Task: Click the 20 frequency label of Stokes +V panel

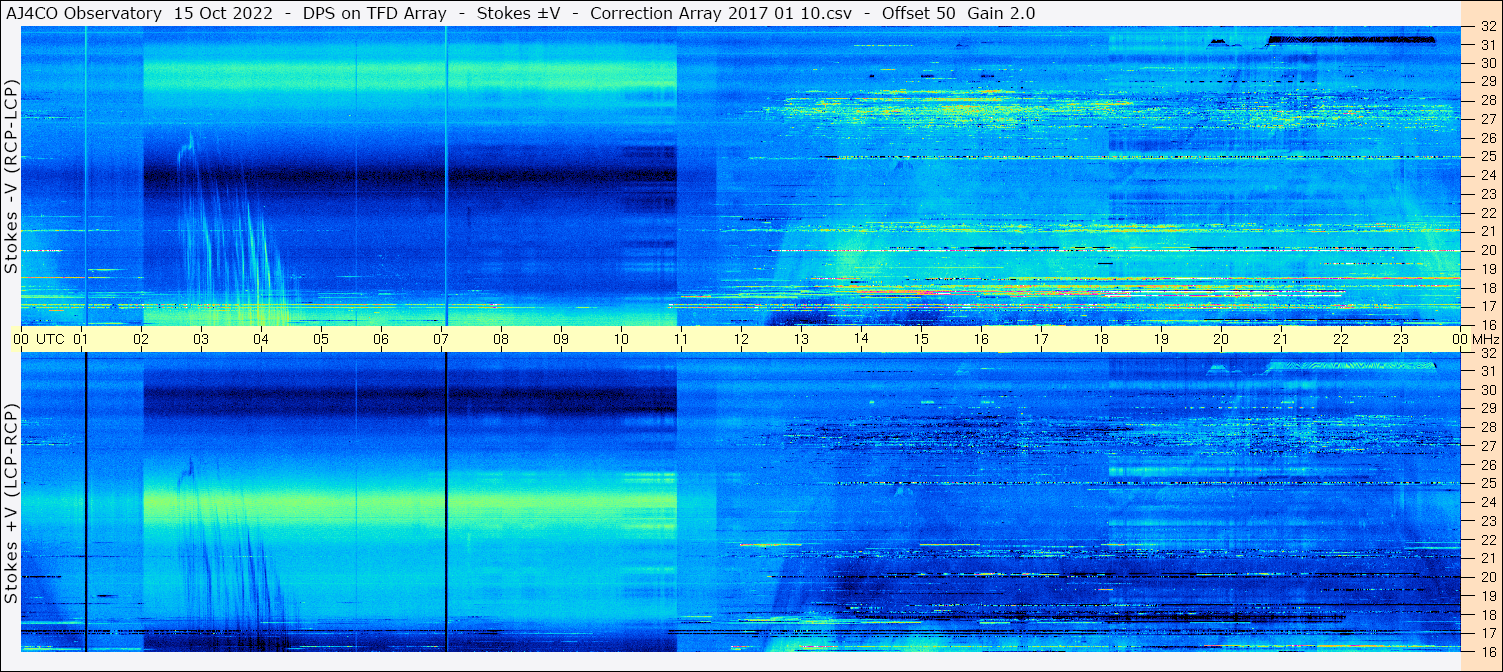Action: 1488,577
